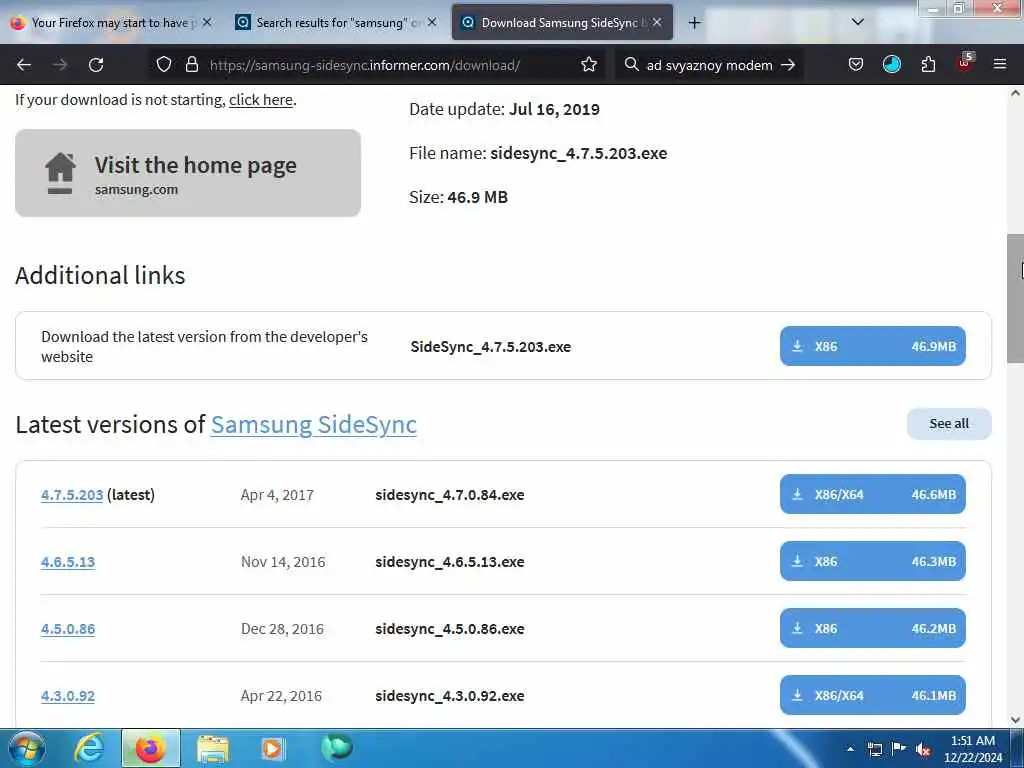Open a new browser tab
Image resolution: width=1024 pixels, height=768 pixels.
click(694, 23)
